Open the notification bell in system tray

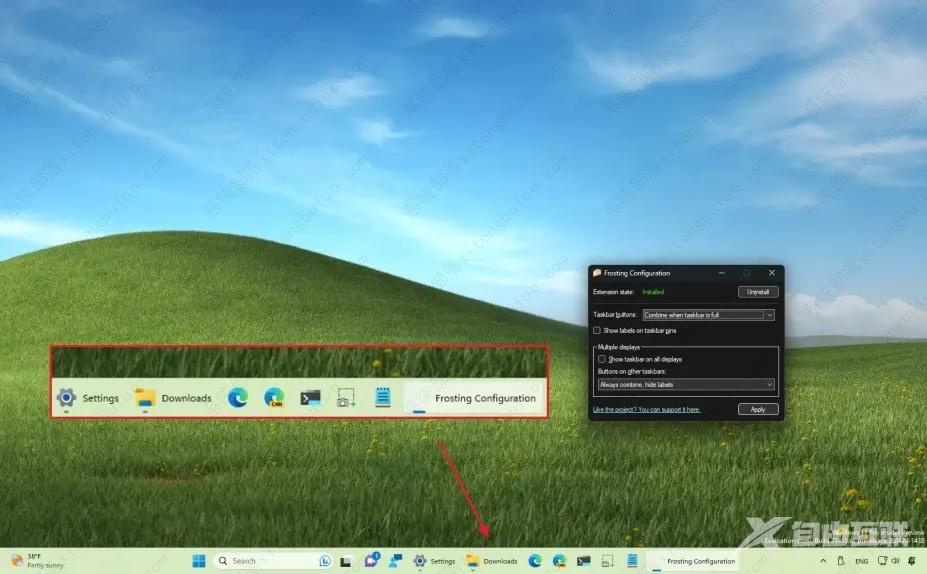[x=912, y=560]
